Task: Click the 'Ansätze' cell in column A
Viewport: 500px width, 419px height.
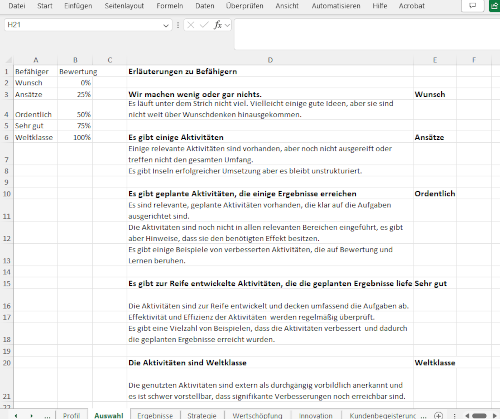Action: tap(36, 94)
